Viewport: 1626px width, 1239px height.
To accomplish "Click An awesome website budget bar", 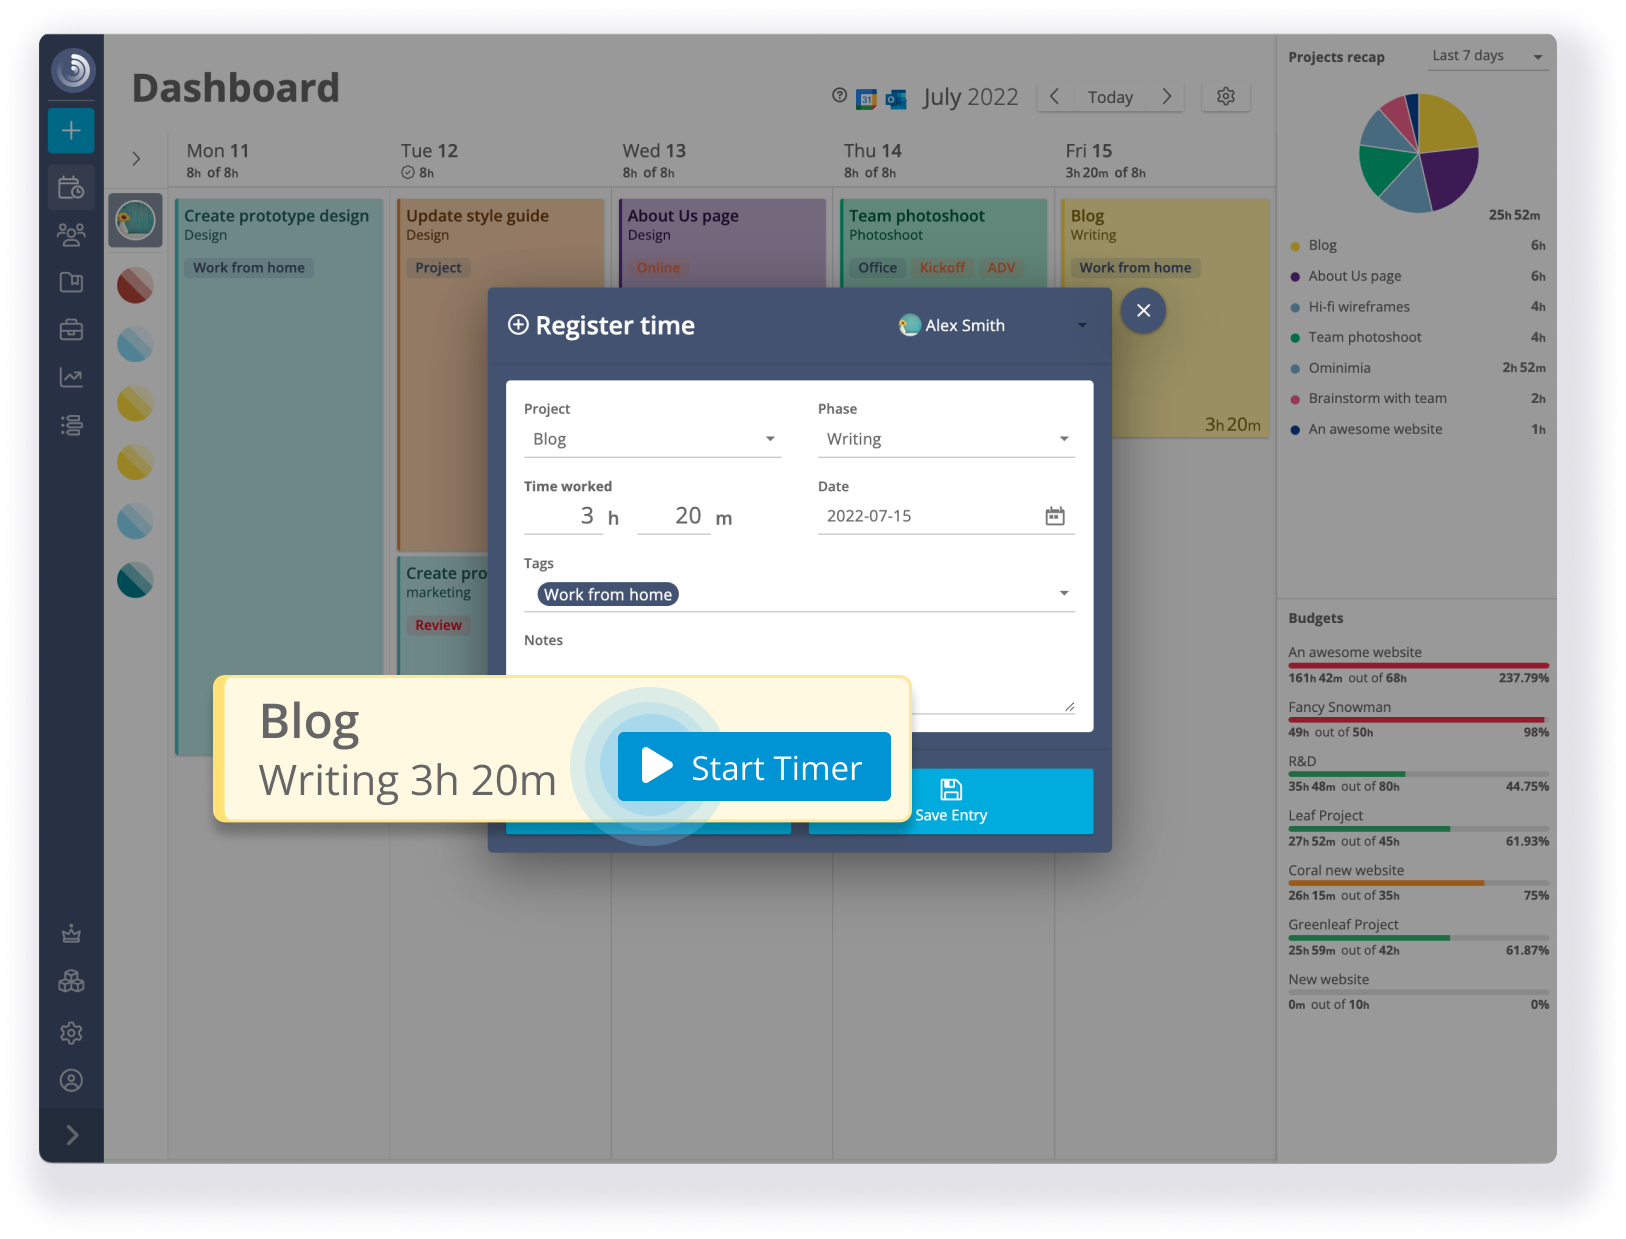I will (x=1418, y=665).
